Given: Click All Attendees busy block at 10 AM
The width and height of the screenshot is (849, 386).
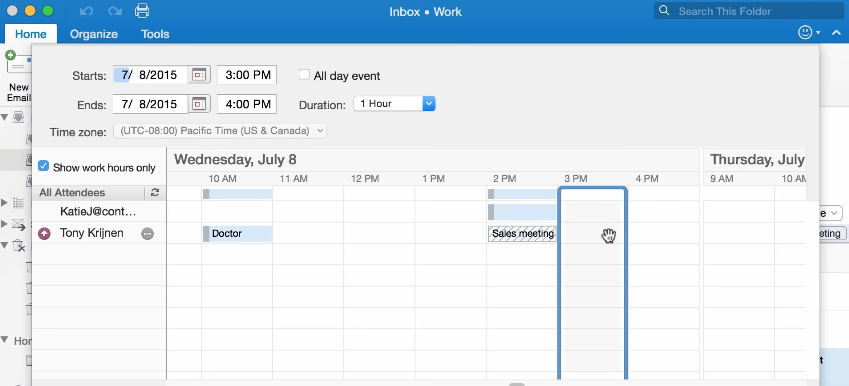Looking at the screenshot, I should (x=237, y=194).
